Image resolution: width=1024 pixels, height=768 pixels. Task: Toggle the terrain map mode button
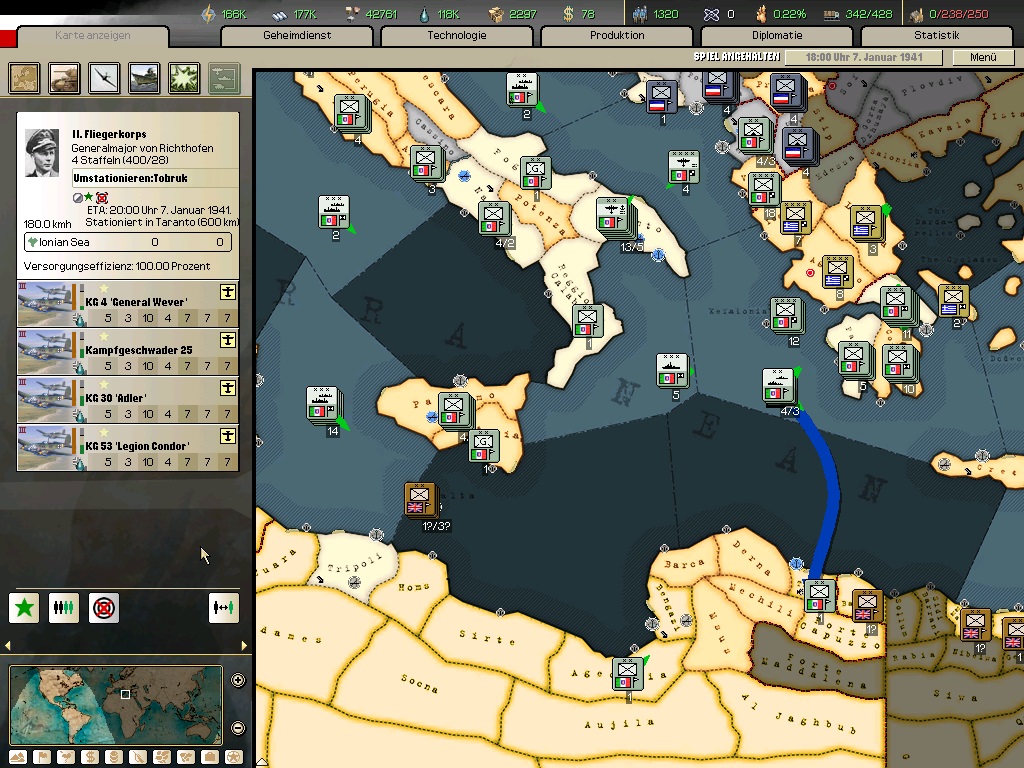[17, 756]
